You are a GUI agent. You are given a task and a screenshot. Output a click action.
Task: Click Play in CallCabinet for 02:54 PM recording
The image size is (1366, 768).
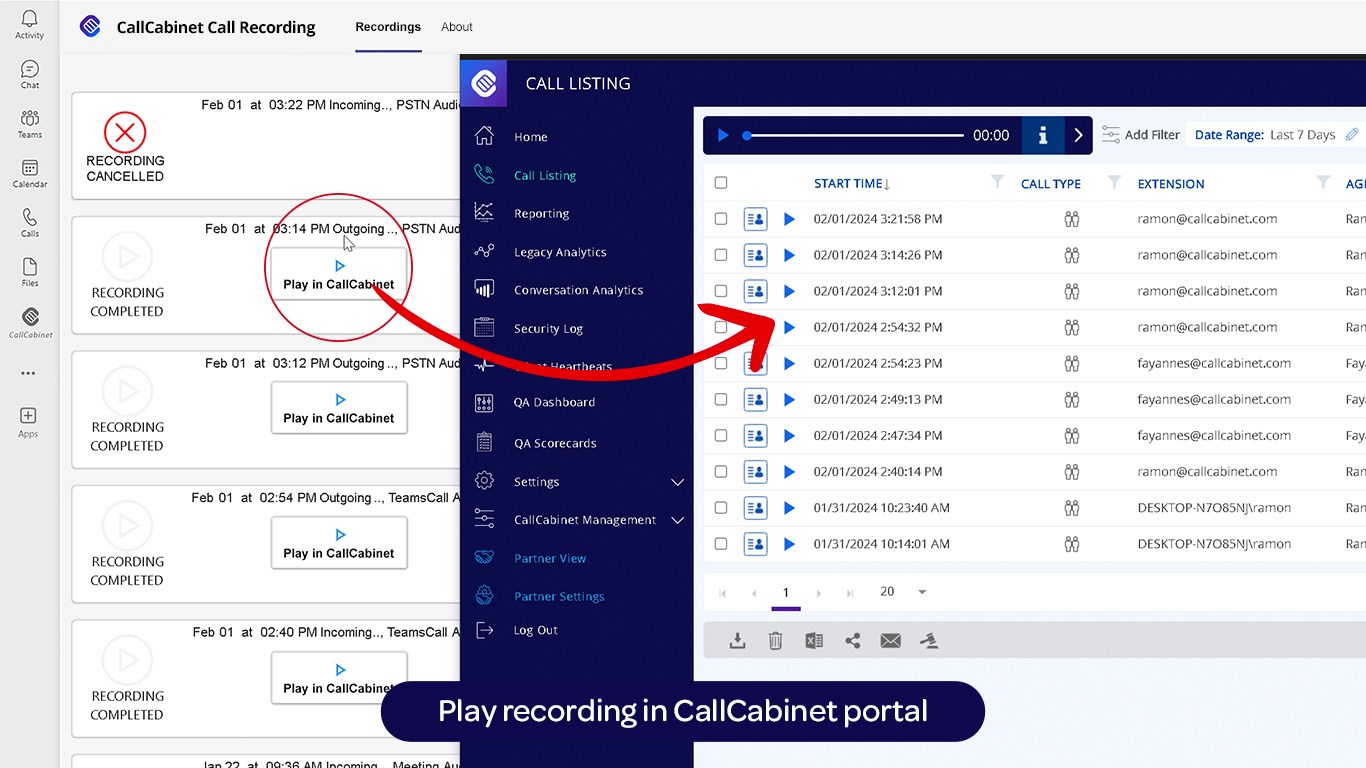tap(339, 543)
